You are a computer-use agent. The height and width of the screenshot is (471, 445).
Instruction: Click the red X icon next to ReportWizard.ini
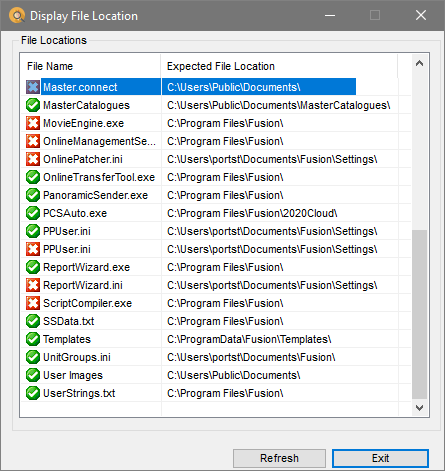tap(33, 285)
